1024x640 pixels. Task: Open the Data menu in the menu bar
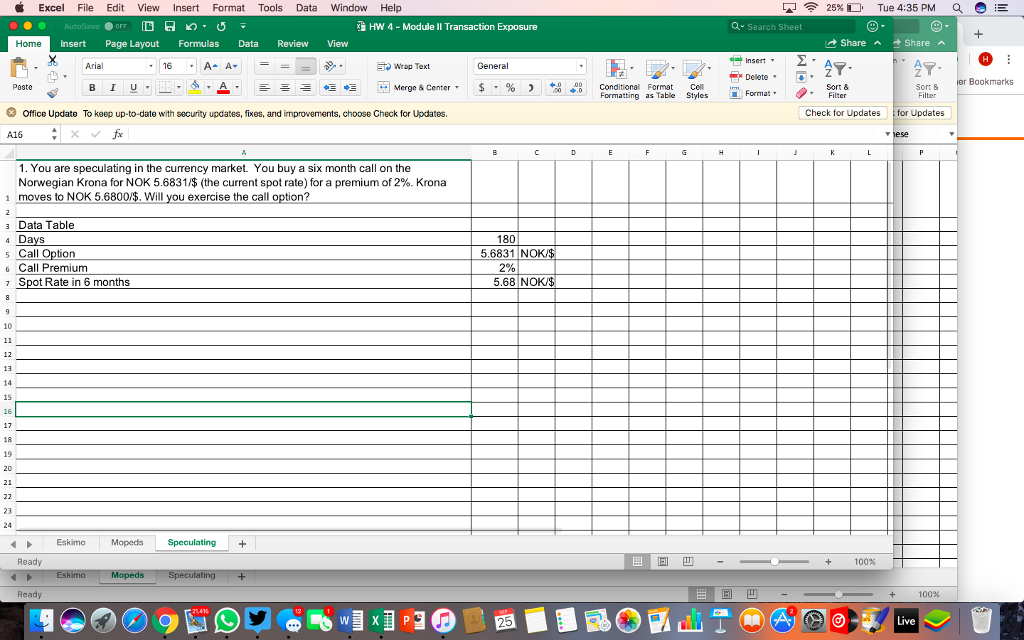pyautogui.click(x=306, y=7)
